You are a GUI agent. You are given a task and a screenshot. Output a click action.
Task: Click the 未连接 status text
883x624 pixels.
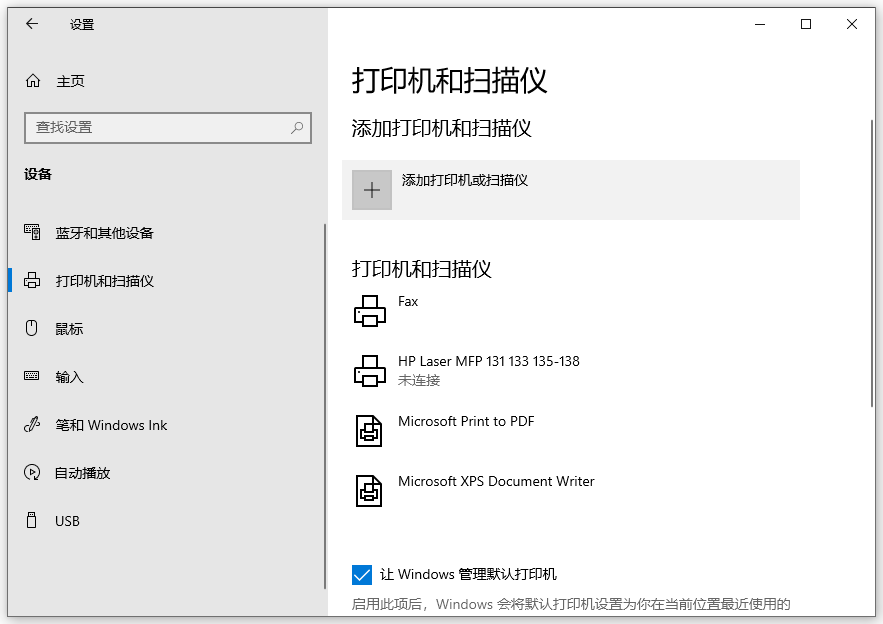tap(418, 381)
